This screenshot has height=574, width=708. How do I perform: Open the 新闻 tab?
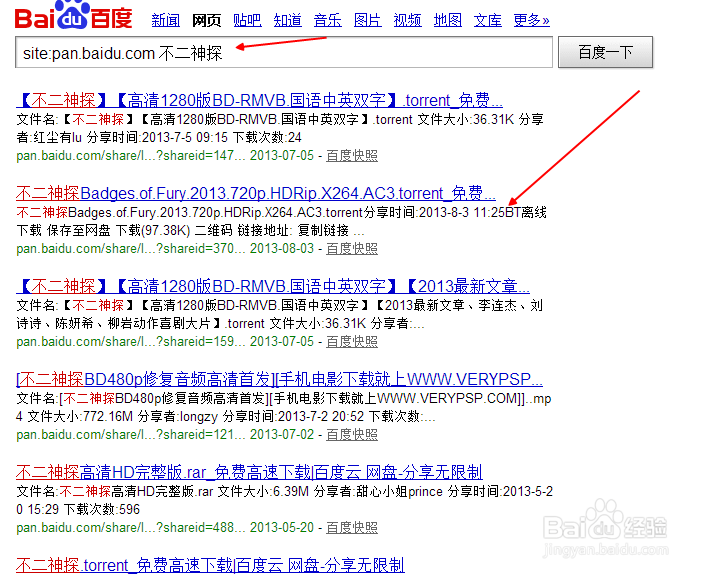(x=166, y=20)
